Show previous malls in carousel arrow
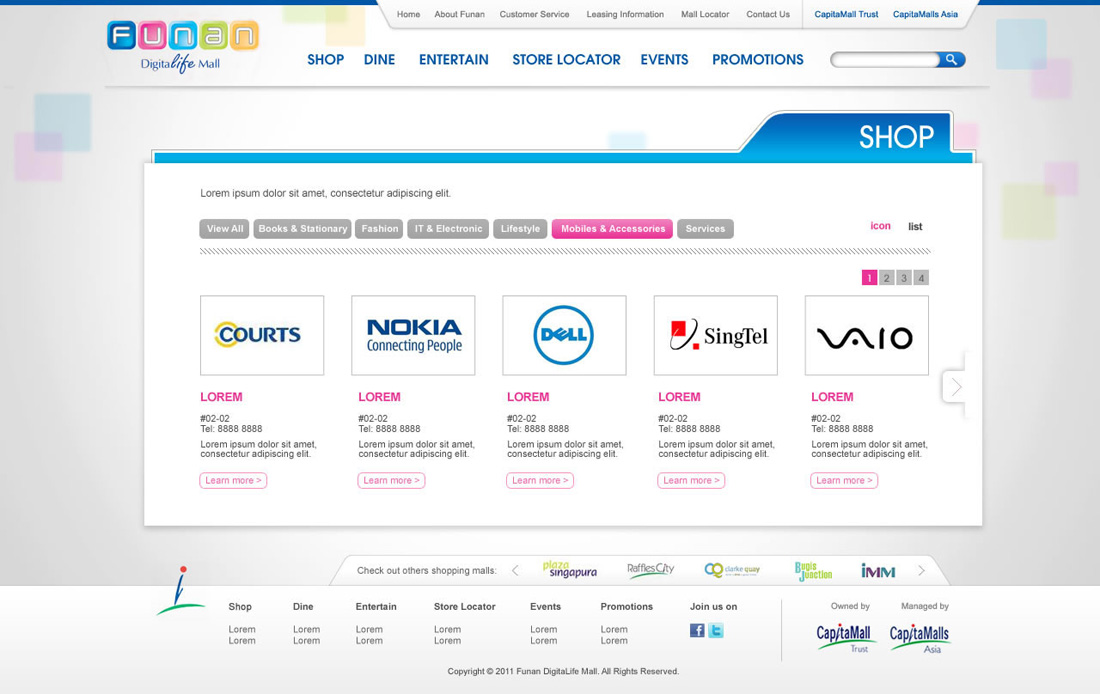Image resolution: width=1100 pixels, height=694 pixels. 516,570
